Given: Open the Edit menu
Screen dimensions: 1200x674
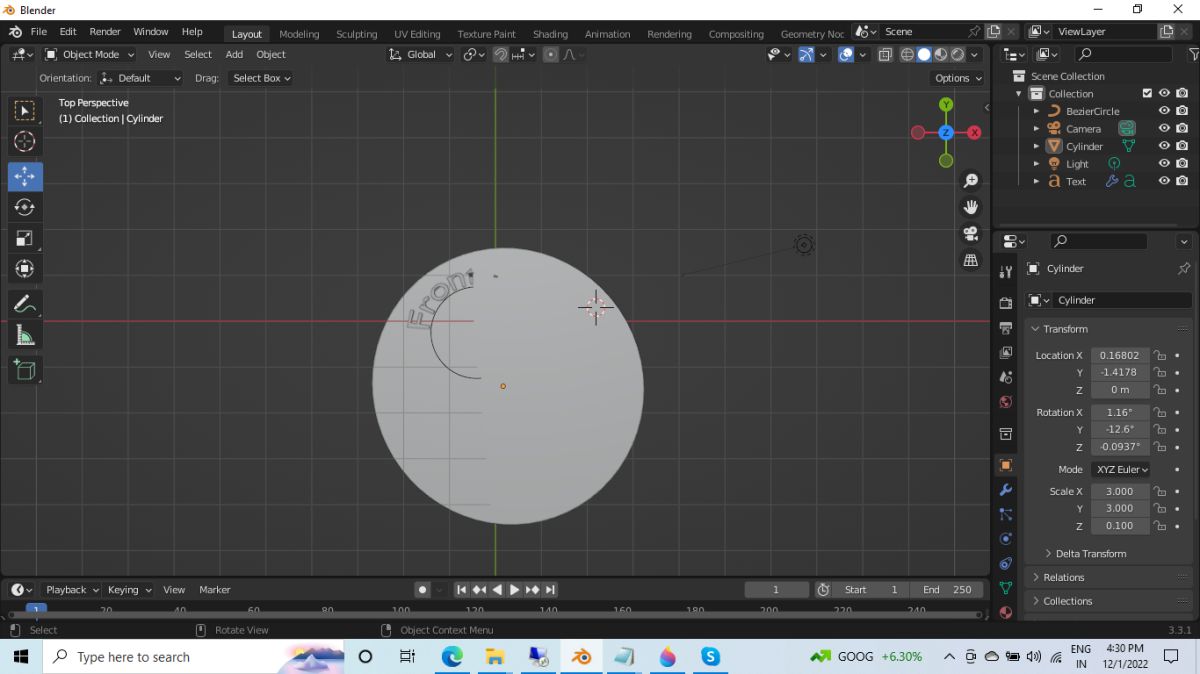Looking at the screenshot, I should [x=68, y=32].
